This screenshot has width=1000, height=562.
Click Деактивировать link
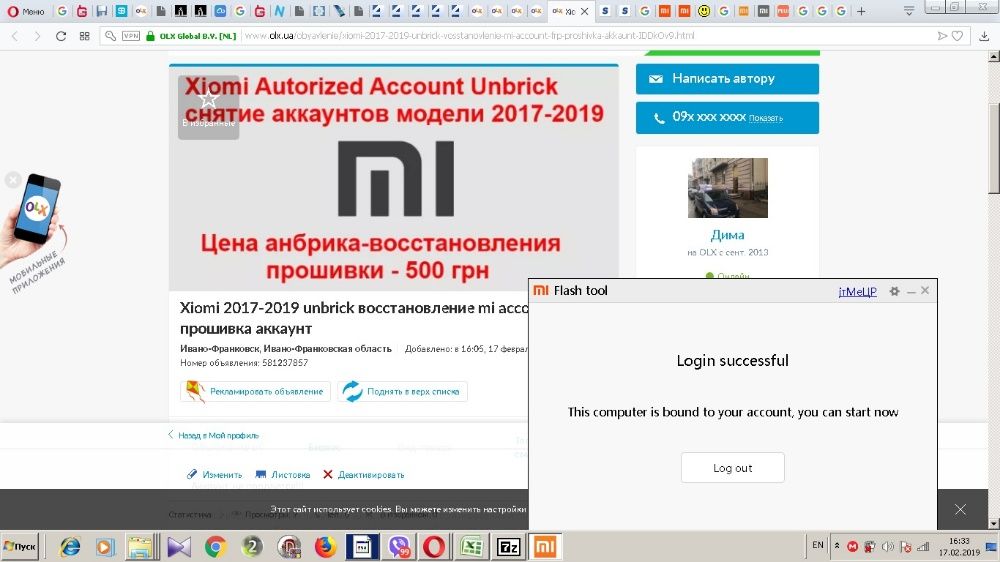[364, 475]
